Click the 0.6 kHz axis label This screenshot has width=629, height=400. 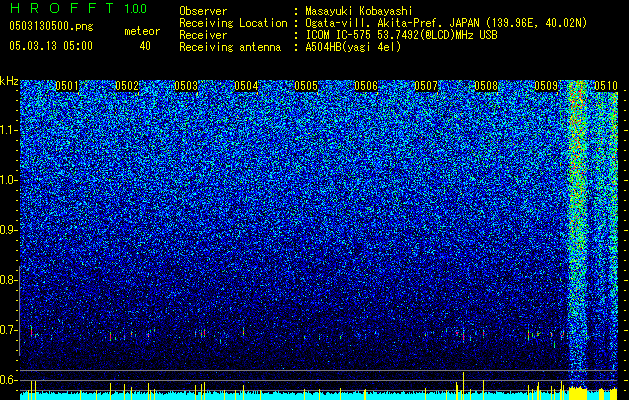point(9,380)
